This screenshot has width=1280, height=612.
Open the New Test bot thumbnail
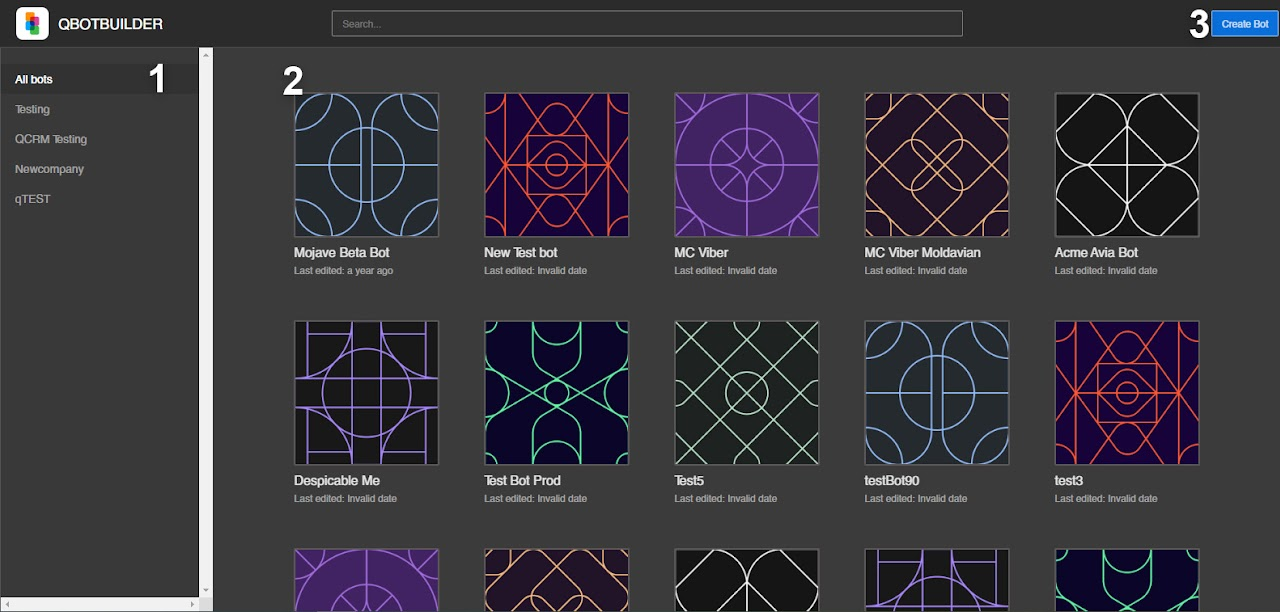[556, 165]
